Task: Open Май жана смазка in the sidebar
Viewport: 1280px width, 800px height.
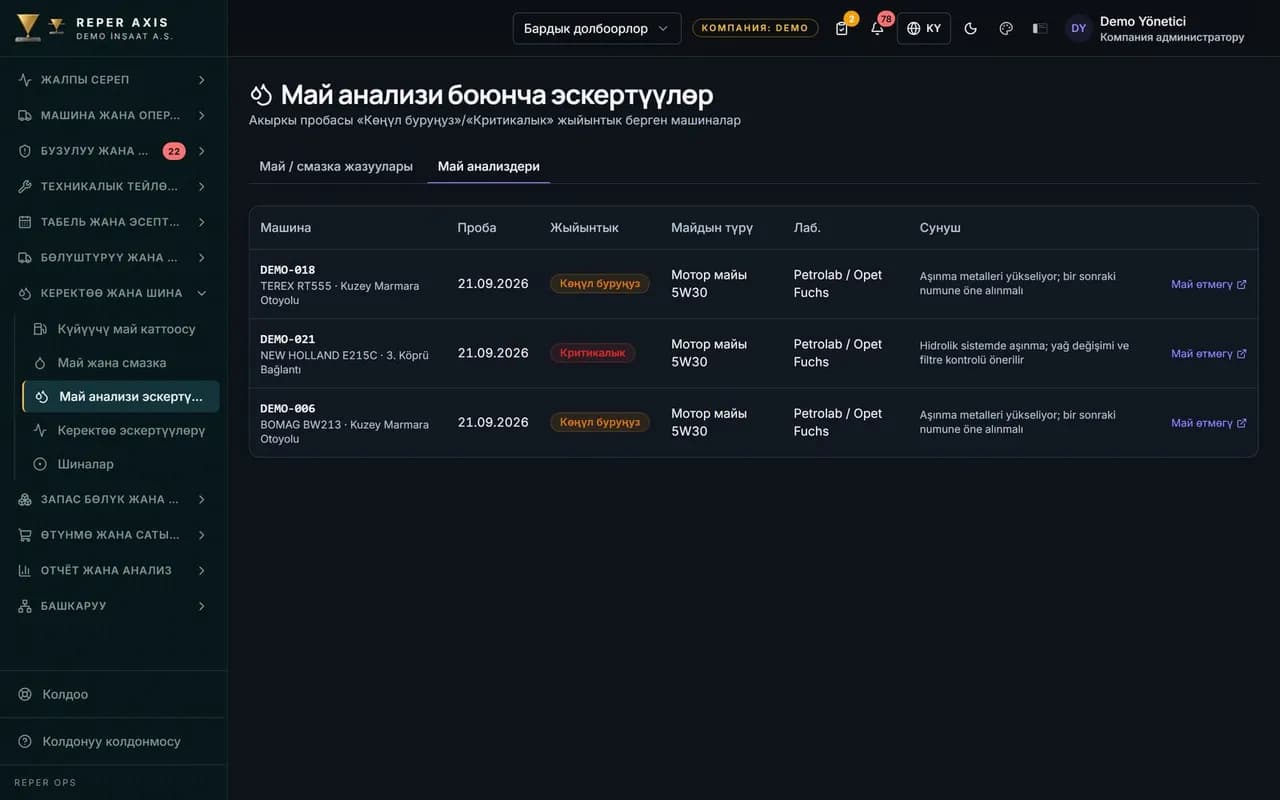Action: (x=121, y=363)
